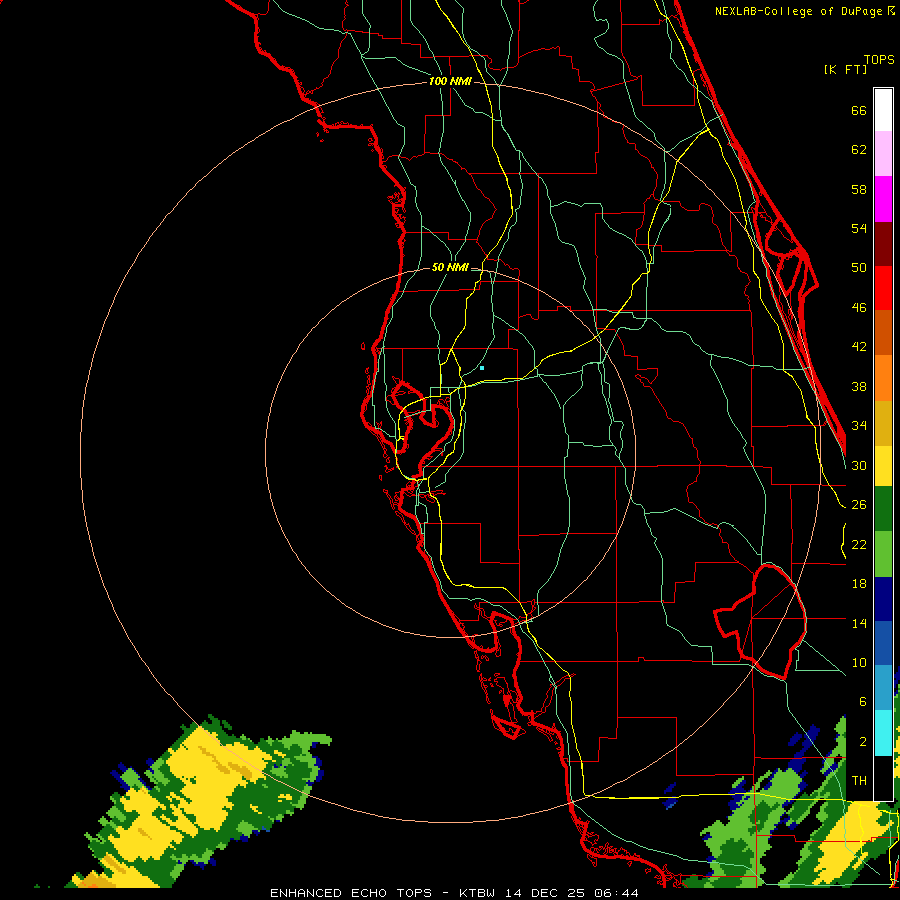Click the 50 NMI range ring label

[x=450, y=267]
